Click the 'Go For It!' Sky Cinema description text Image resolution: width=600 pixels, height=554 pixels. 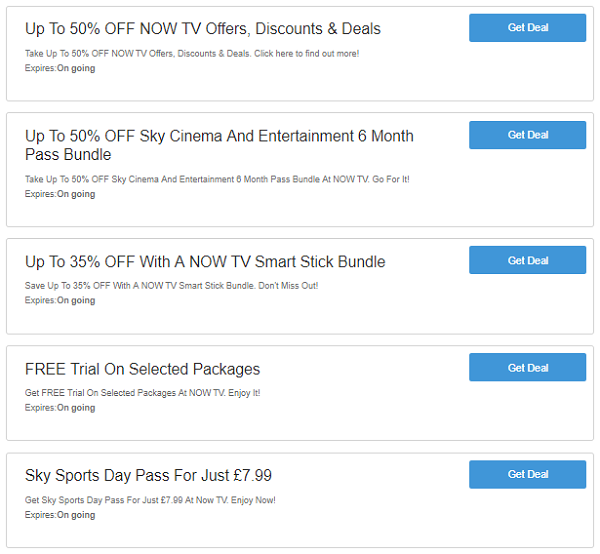217,179
